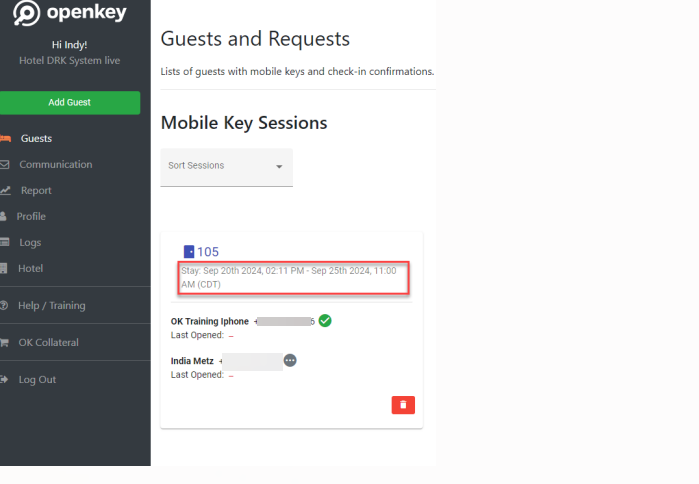
Task: Click the envelope icon for Communication
Action: coord(4,164)
